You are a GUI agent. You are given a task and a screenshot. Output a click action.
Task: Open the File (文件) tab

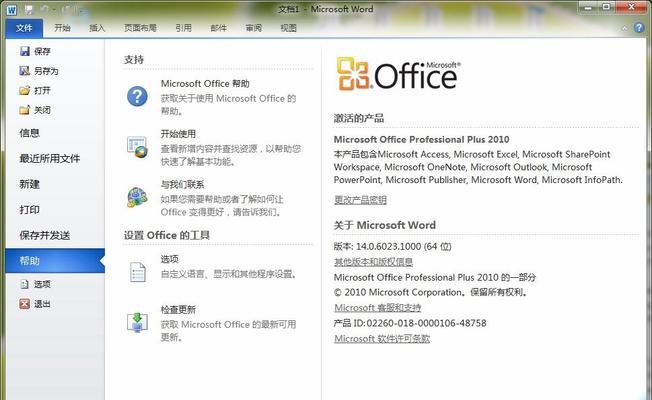point(24,28)
